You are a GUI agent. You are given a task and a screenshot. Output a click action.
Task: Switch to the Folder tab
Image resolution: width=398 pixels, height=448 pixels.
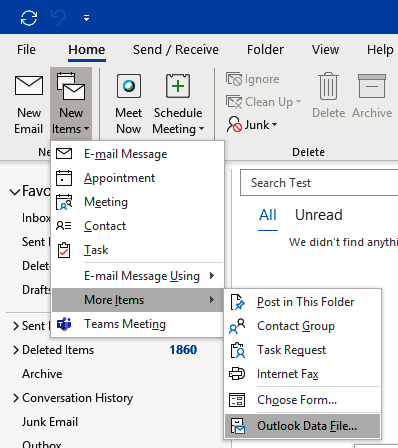click(x=265, y=50)
